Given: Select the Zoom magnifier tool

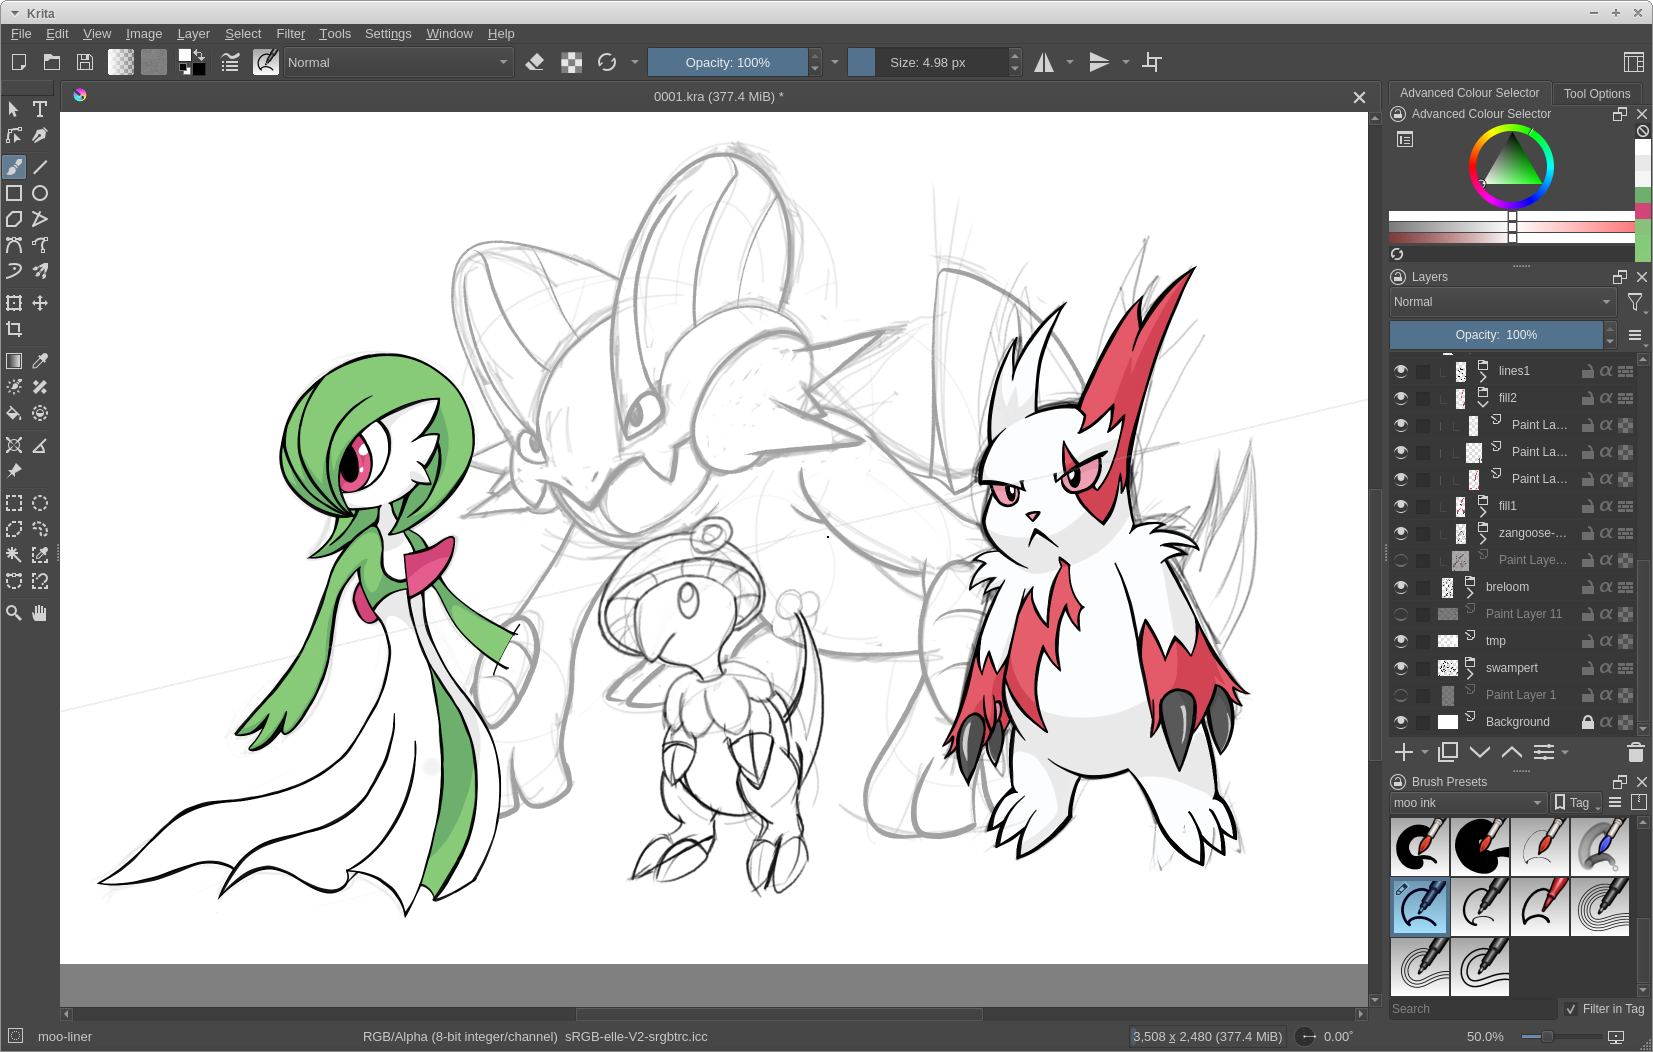Looking at the screenshot, I should [x=14, y=613].
